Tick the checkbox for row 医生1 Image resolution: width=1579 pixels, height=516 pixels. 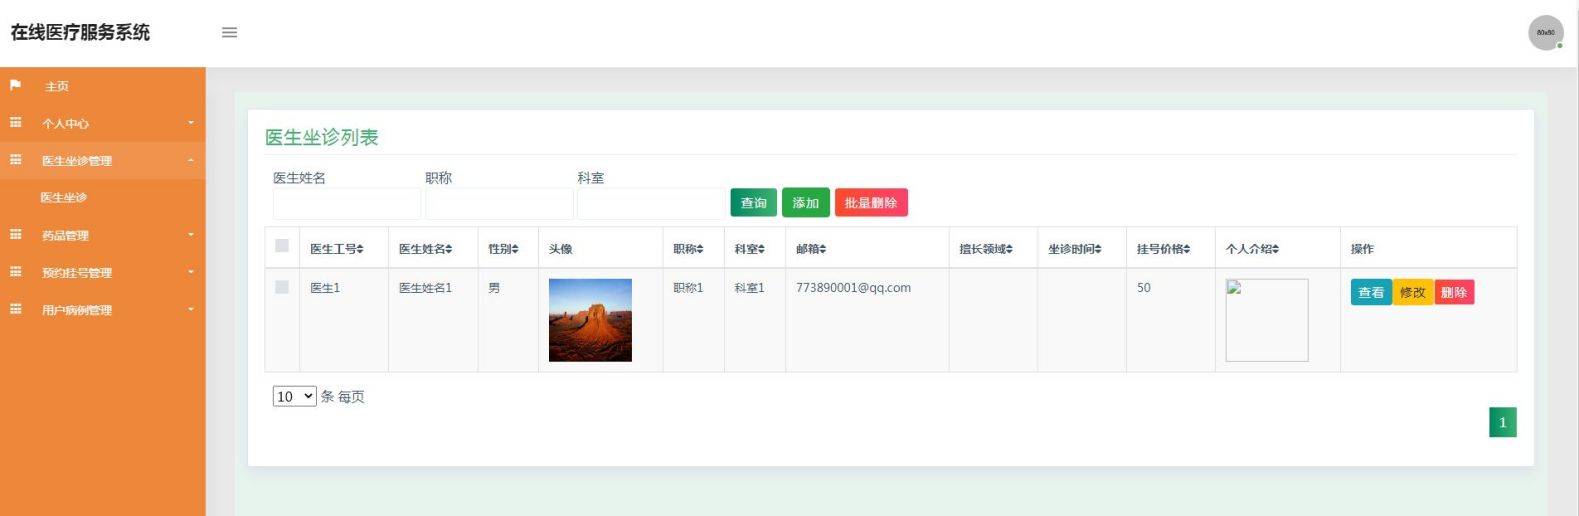pyautogui.click(x=282, y=287)
